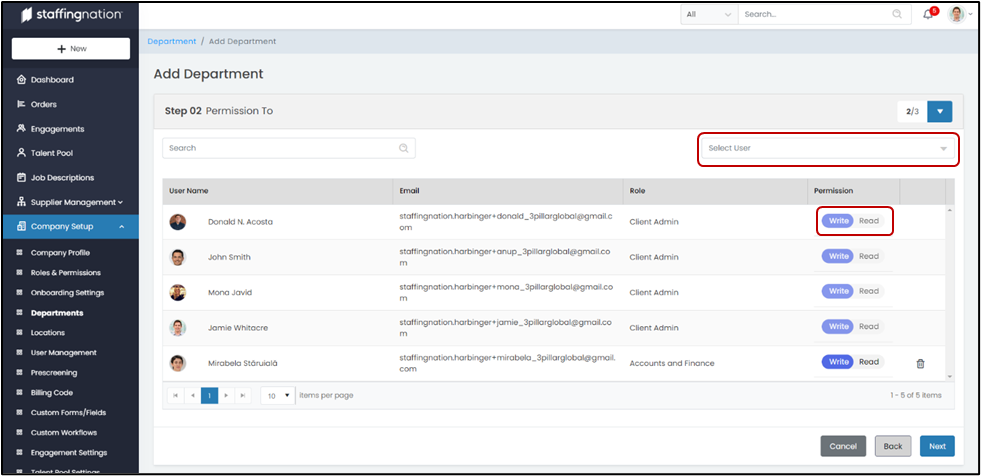The width and height of the screenshot is (981, 476).
Task: Click the + New button
Action: coord(71,49)
